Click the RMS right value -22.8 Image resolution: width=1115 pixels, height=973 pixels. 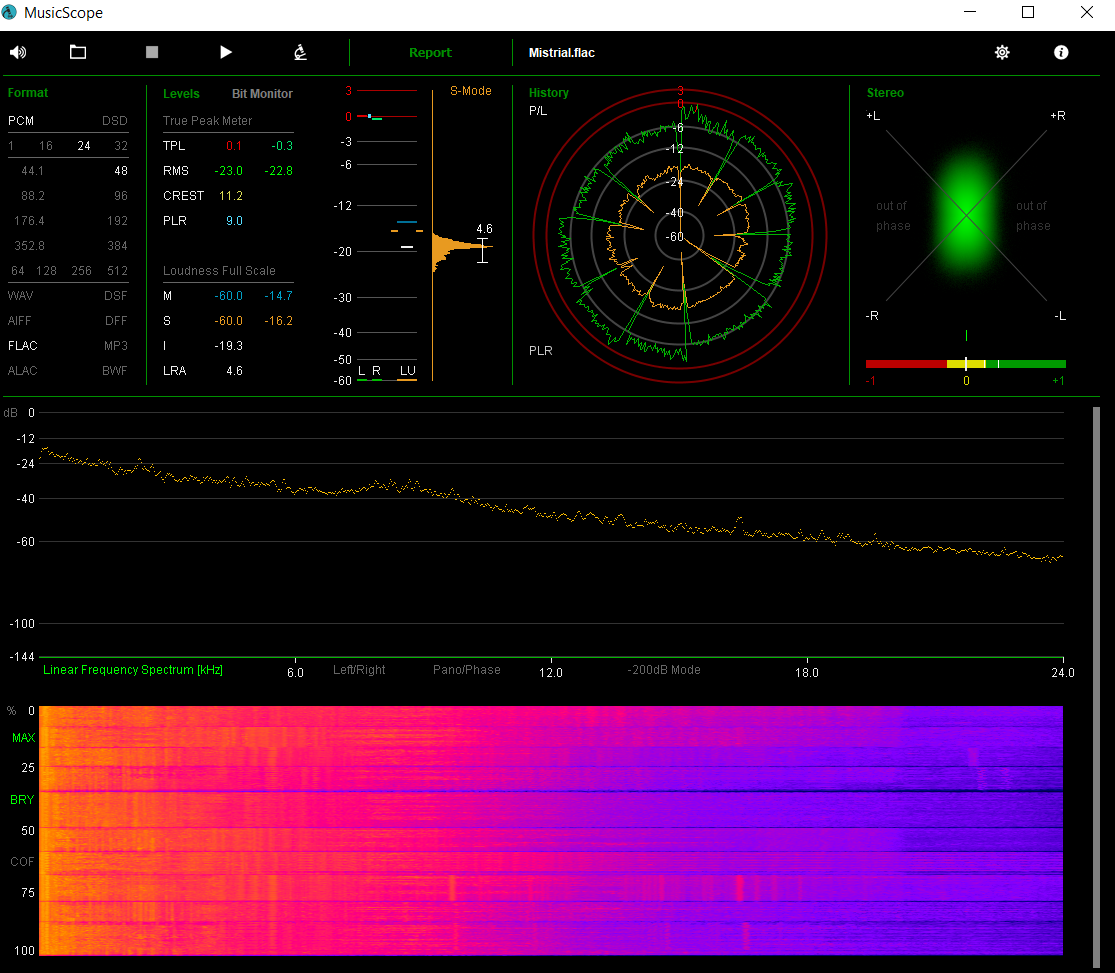(x=278, y=171)
